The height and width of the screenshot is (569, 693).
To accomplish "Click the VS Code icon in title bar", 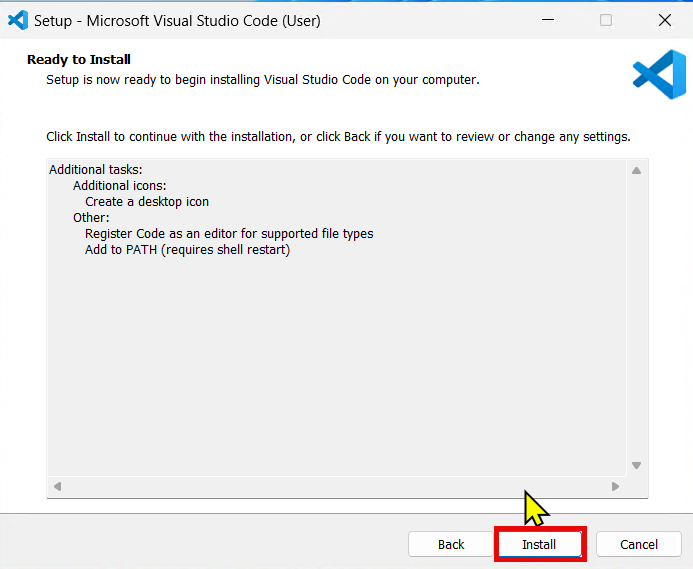I will 18,20.
